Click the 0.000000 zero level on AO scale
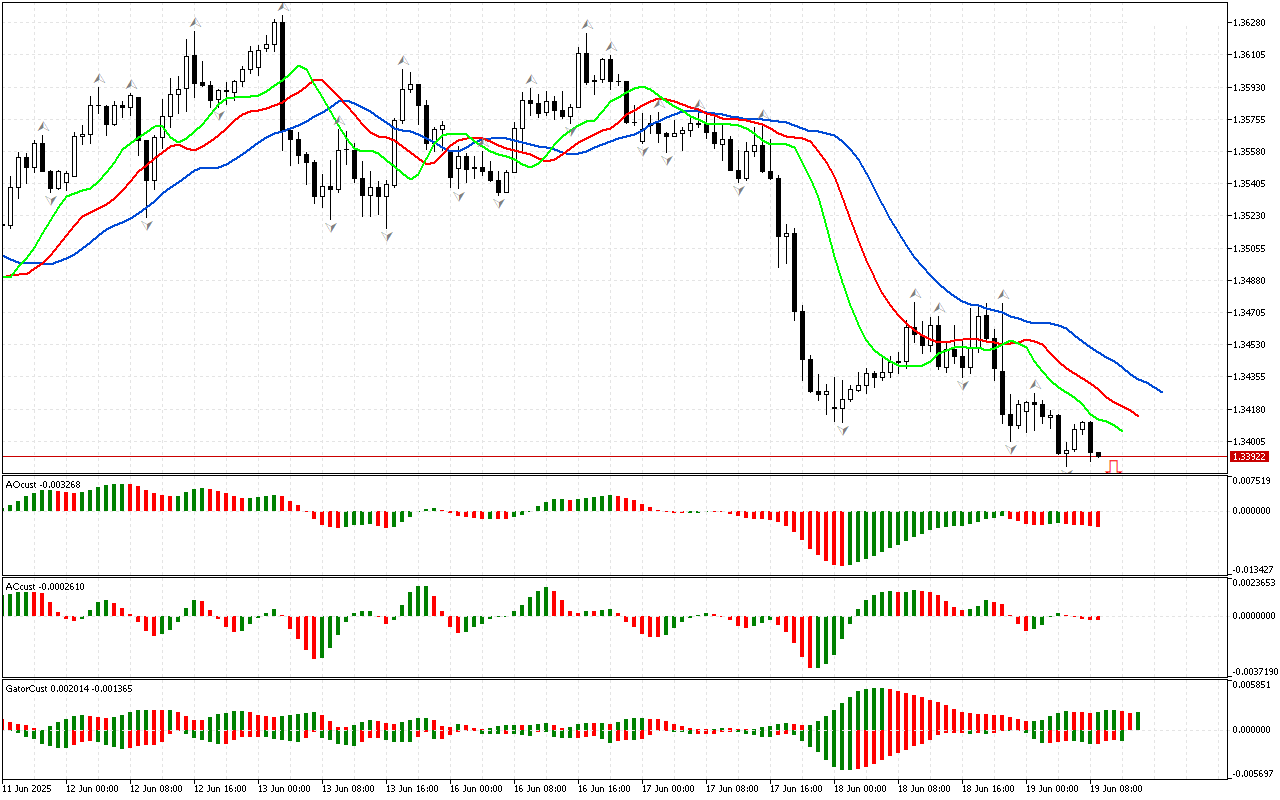Screen dimensions: 1280x800 (x=1252, y=511)
